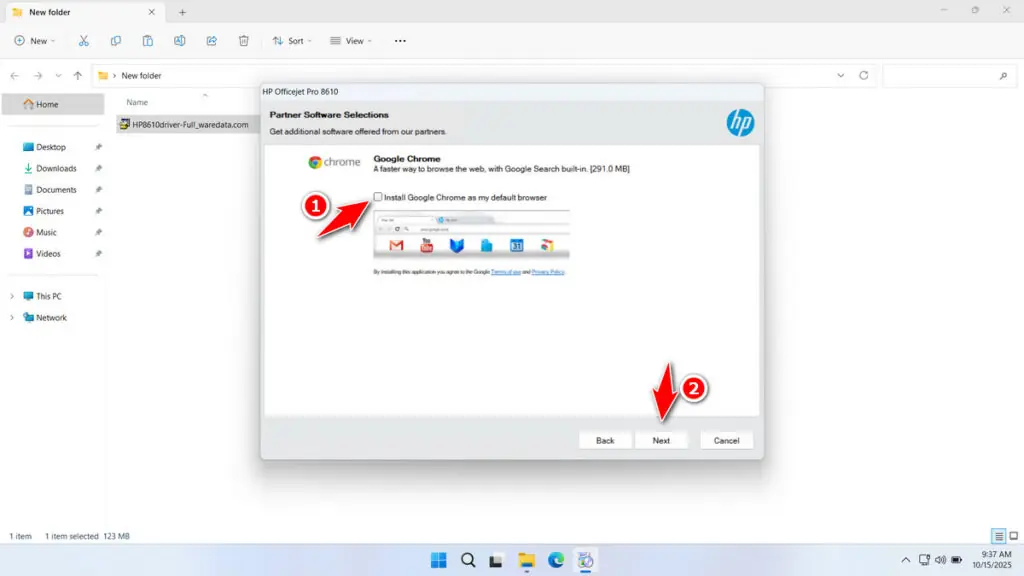Viewport: 1024px width, 576px height.
Task: Click the YouTube icon in the browser preview
Action: coord(427,245)
